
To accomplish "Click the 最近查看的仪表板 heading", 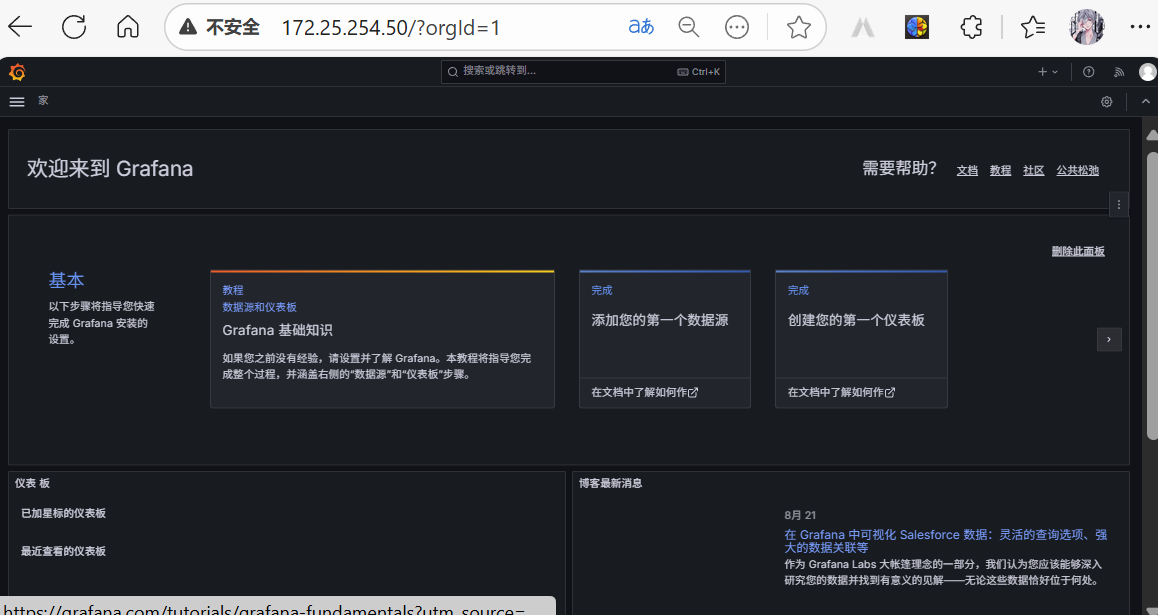I will pos(64,551).
